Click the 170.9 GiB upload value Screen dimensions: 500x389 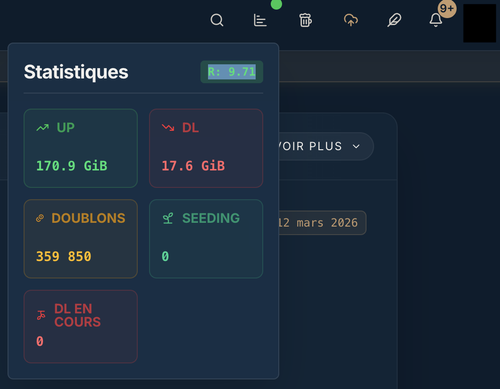(x=72, y=166)
